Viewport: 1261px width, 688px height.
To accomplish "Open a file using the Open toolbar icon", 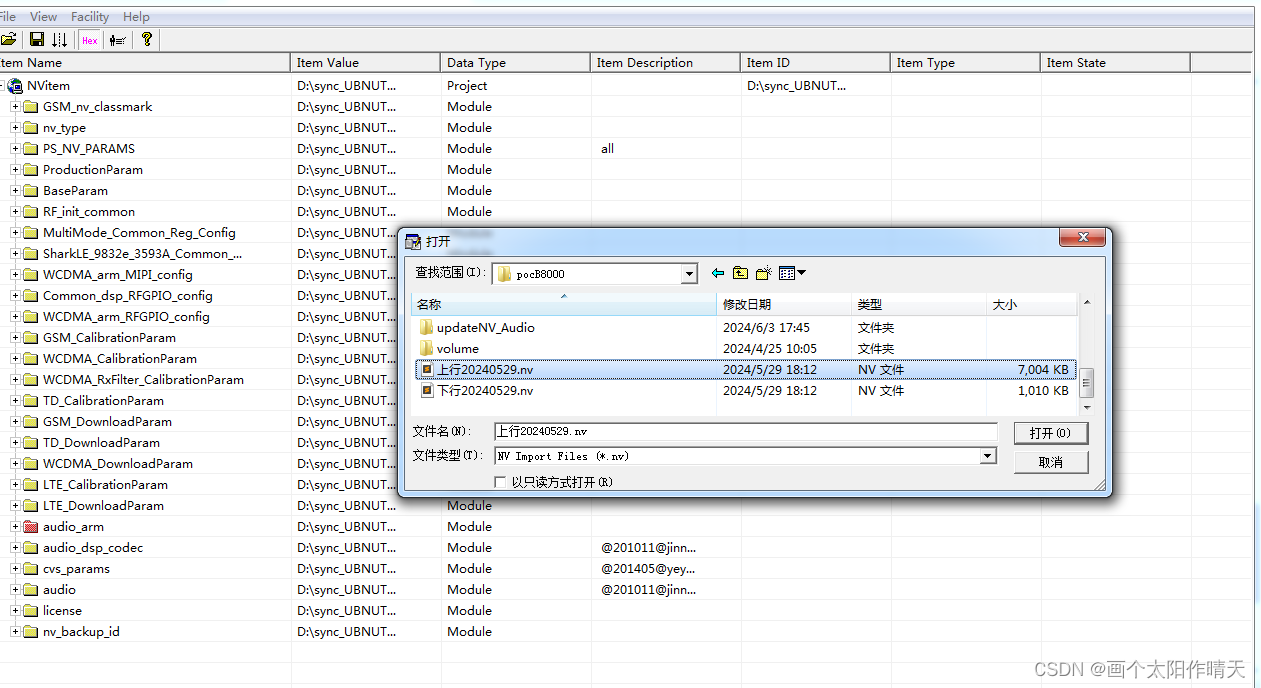I will pyautogui.click(x=12, y=39).
